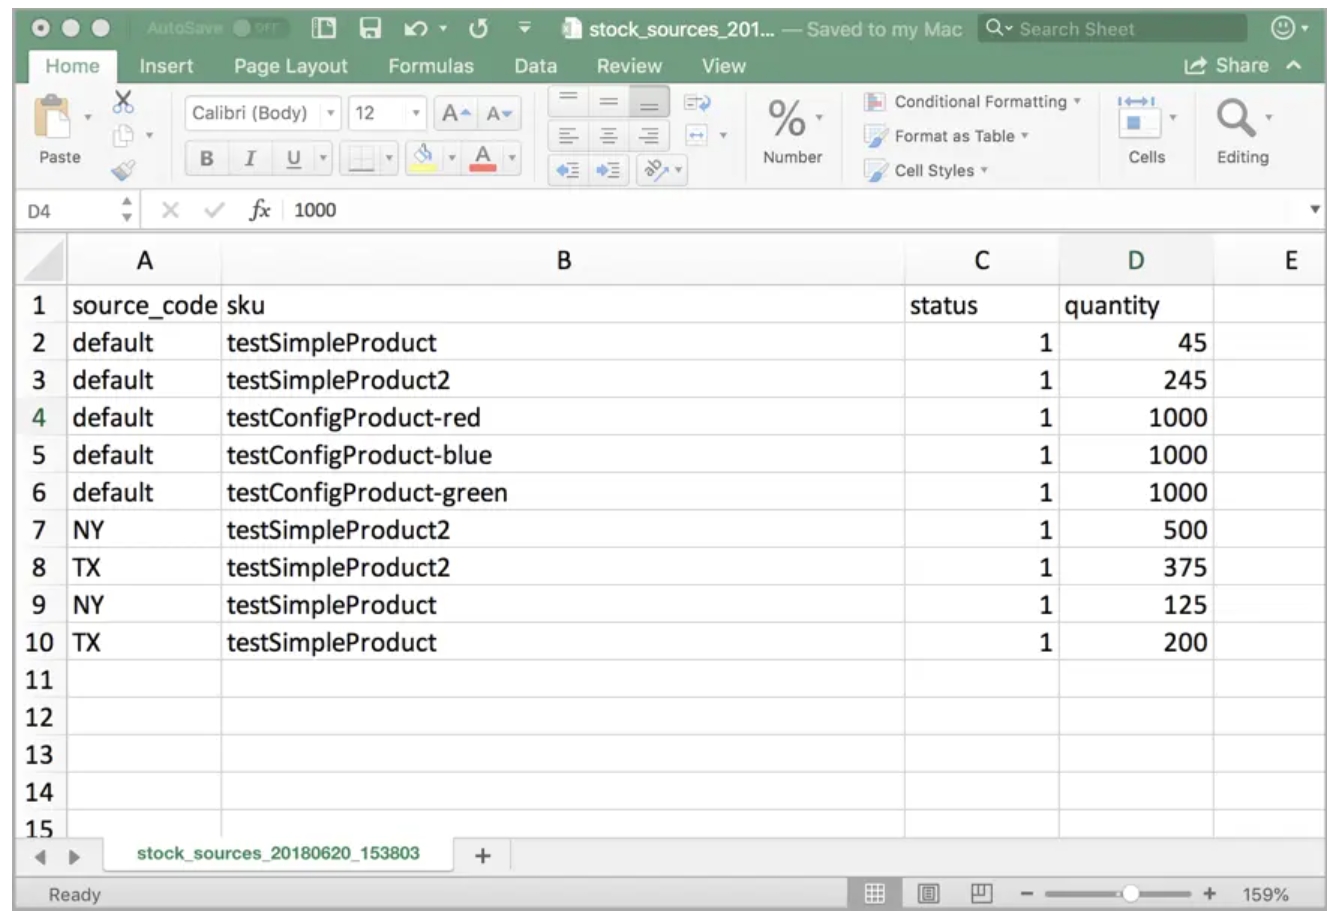Click the Copy icon
Screen dimensions: 1339x916
124,136
